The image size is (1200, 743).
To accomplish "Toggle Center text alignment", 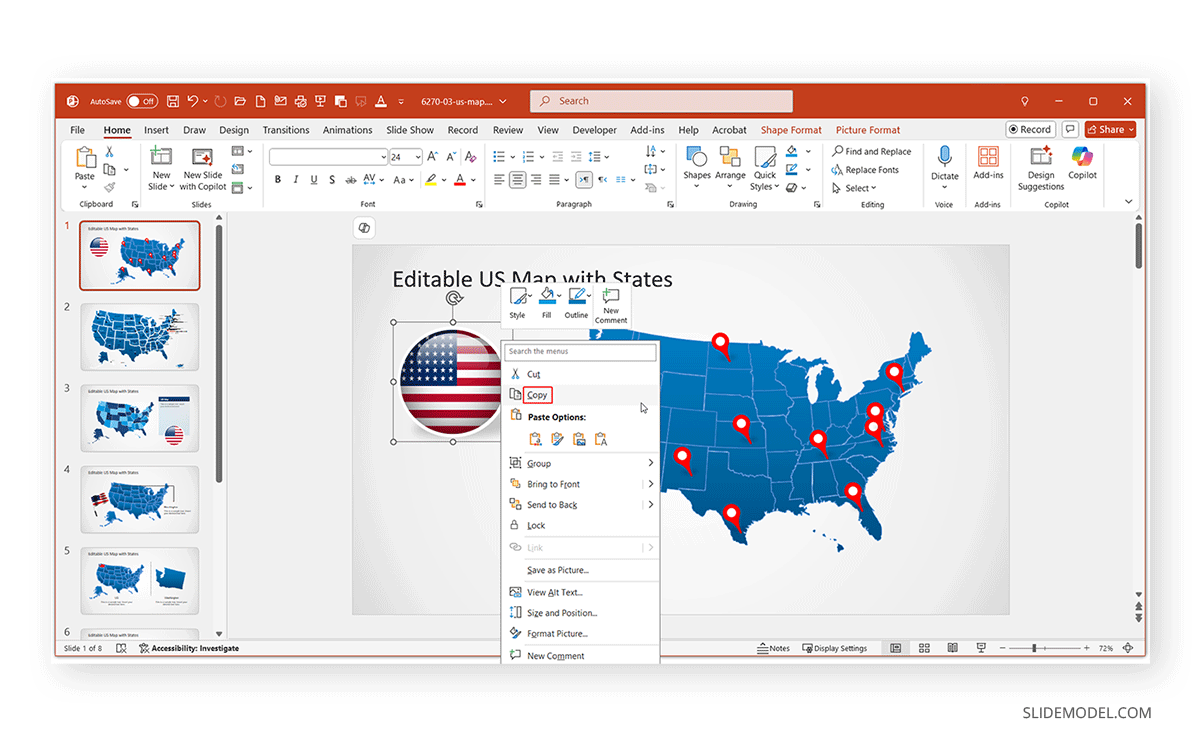I will [517, 180].
